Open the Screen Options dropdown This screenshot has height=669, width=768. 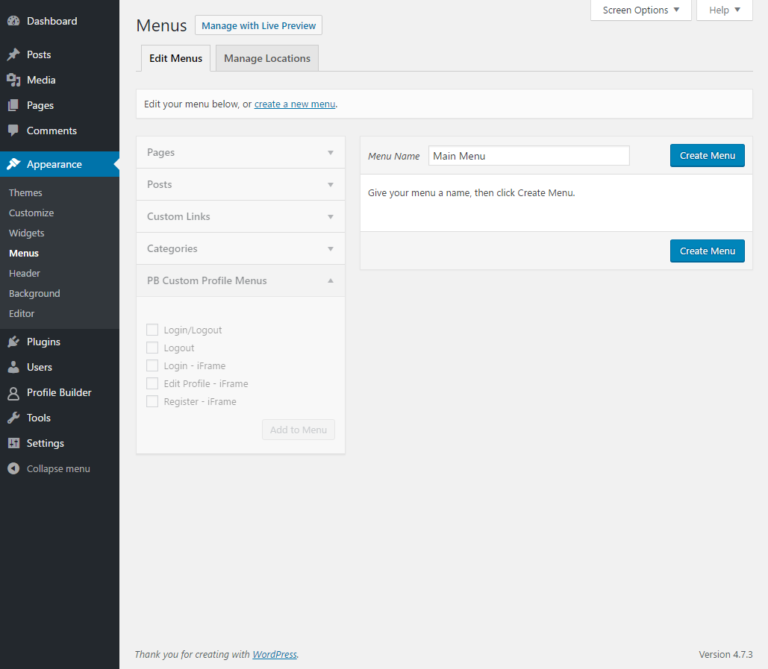641,10
